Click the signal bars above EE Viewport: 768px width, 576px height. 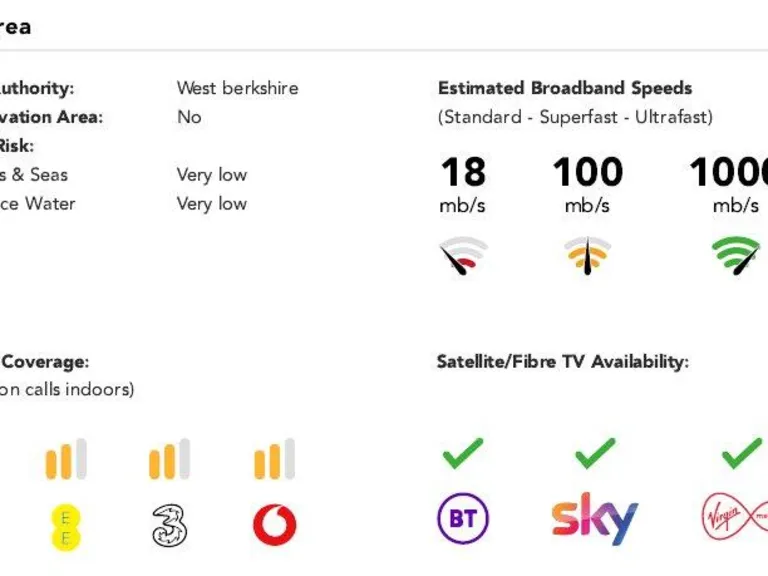[66, 460]
